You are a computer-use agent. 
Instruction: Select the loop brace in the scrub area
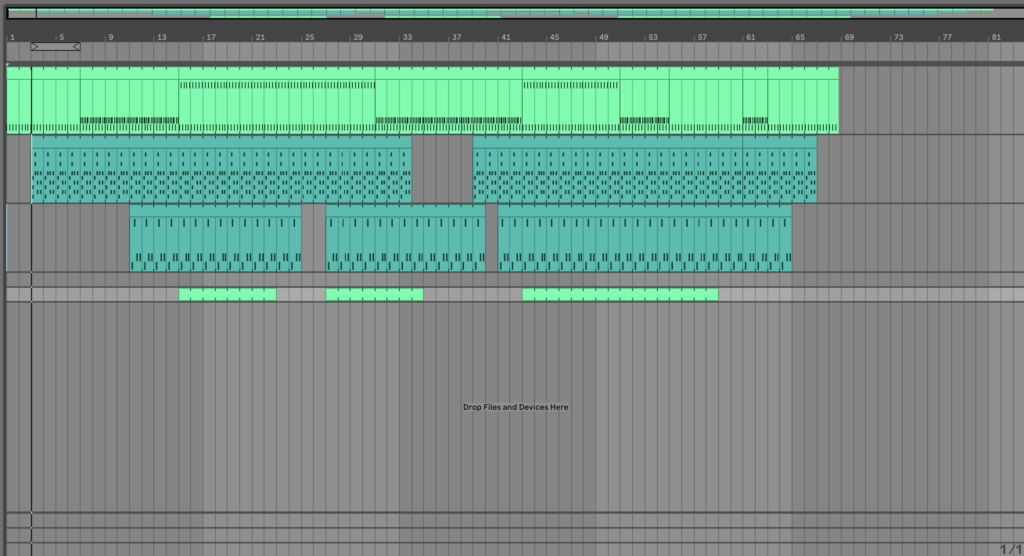pyautogui.click(x=56, y=46)
